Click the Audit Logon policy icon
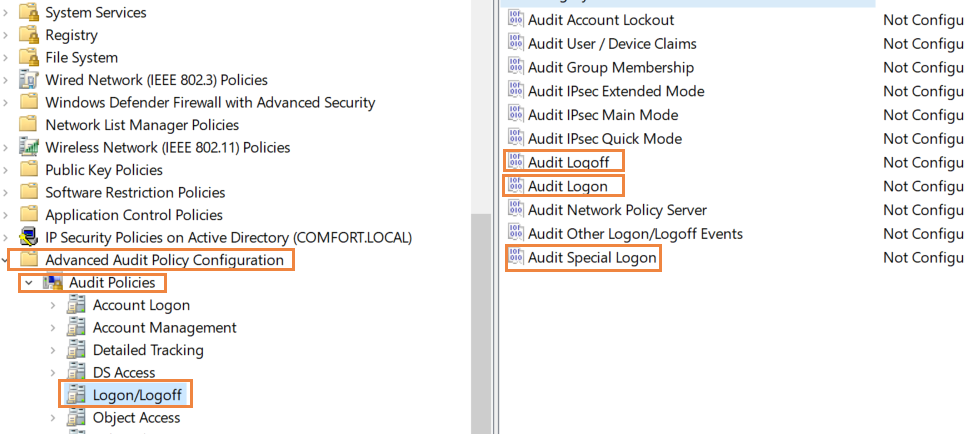The height and width of the screenshot is (434, 965). (x=516, y=185)
